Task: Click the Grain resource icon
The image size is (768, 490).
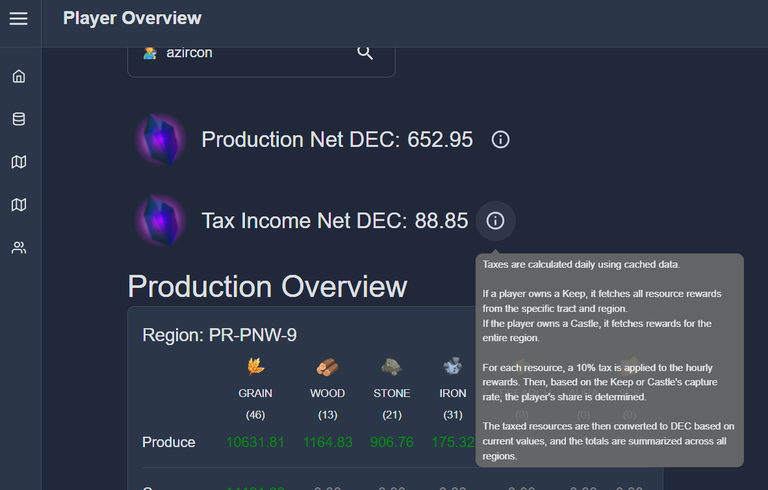Action: coord(256,367)
